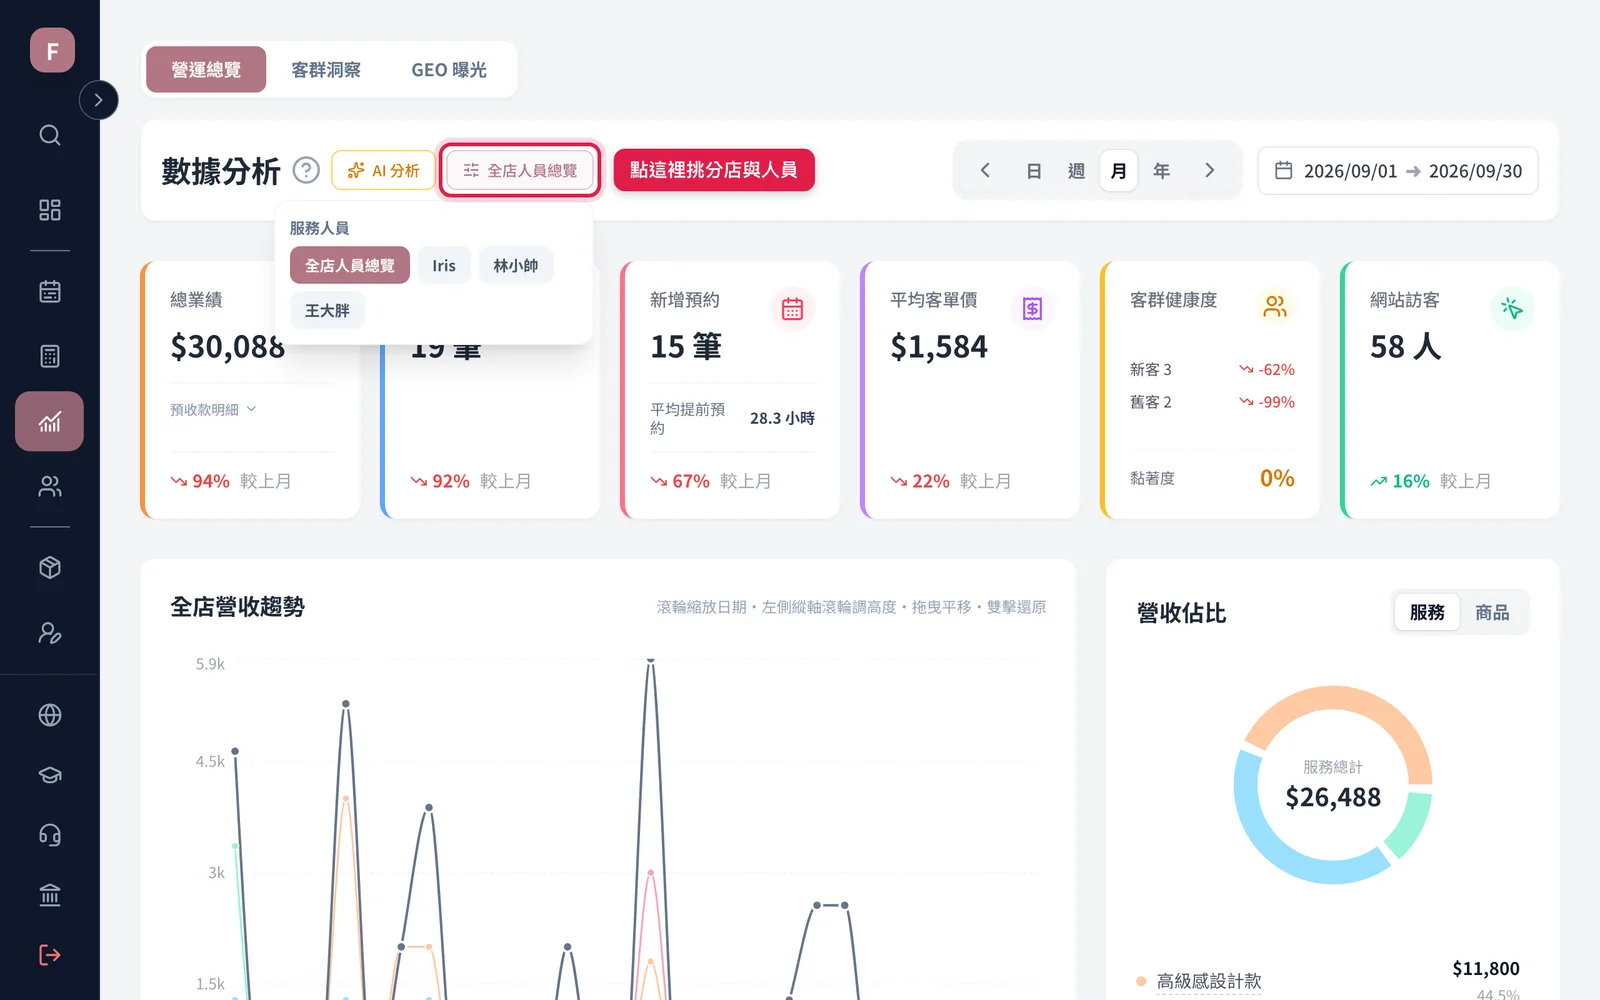Select staff member 林小帥
This screenshot has height=1000, width=1600.
point(516,265)
